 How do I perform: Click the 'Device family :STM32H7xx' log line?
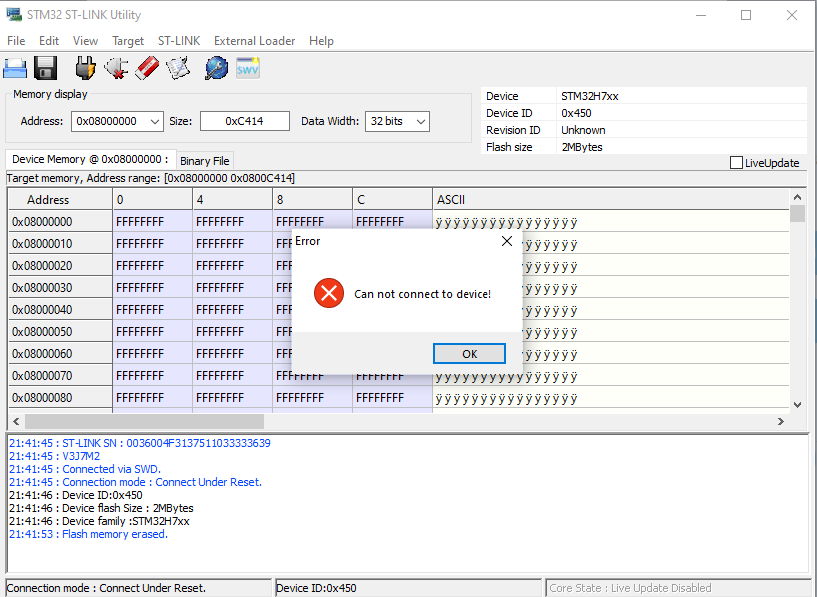(99, 521)
